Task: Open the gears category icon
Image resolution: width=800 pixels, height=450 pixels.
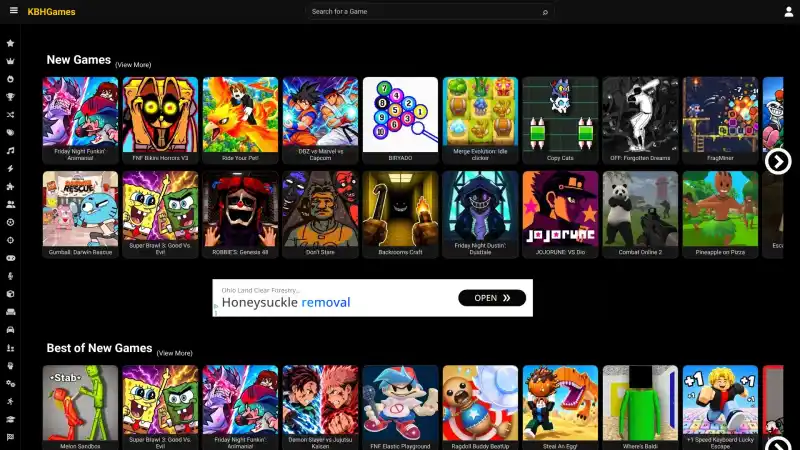Action: click(10, 384)
